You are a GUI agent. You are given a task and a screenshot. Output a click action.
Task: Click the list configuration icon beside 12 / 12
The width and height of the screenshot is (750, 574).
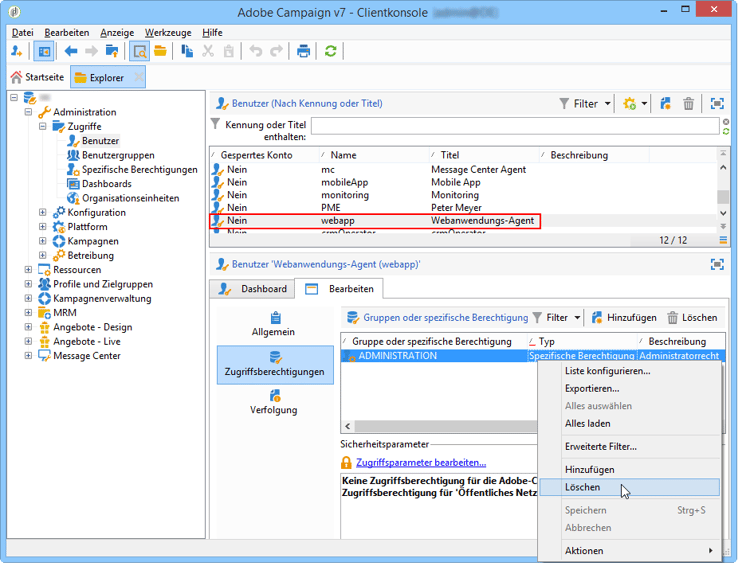pyautogui.click(x=723, y=240)
